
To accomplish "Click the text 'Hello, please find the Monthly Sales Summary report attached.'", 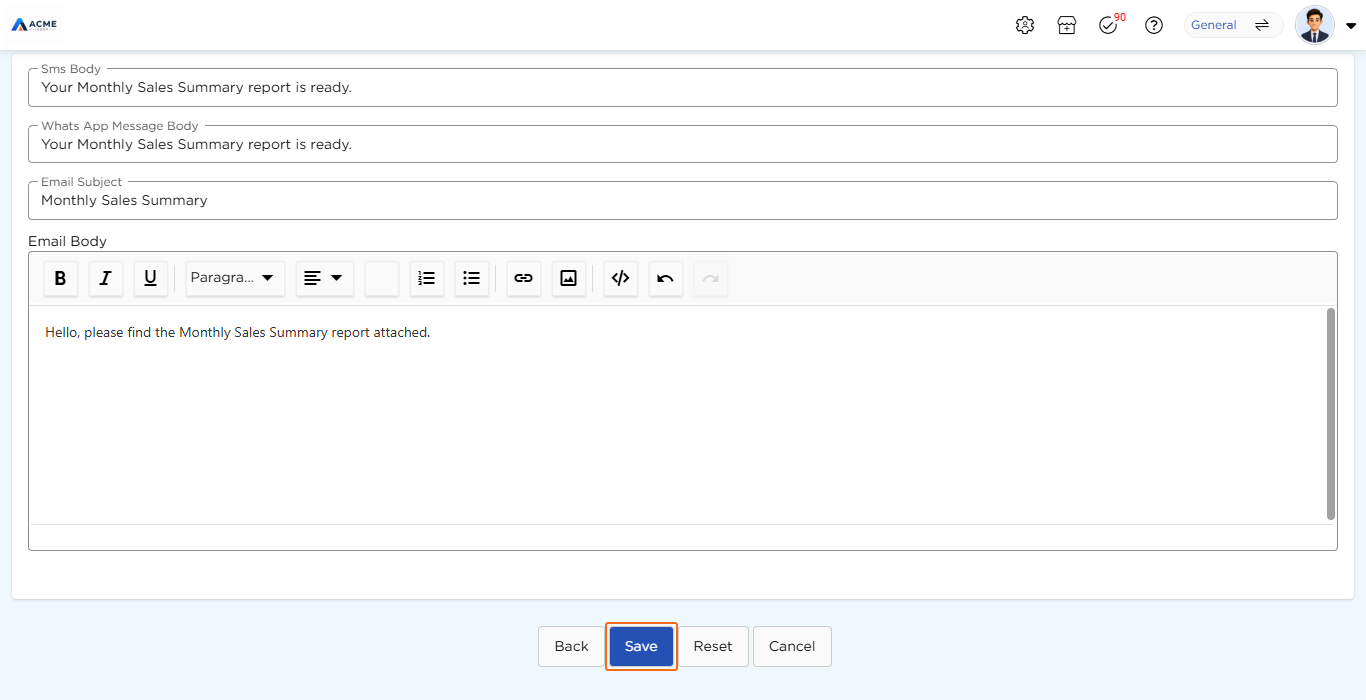I will (x=237, y=332).
